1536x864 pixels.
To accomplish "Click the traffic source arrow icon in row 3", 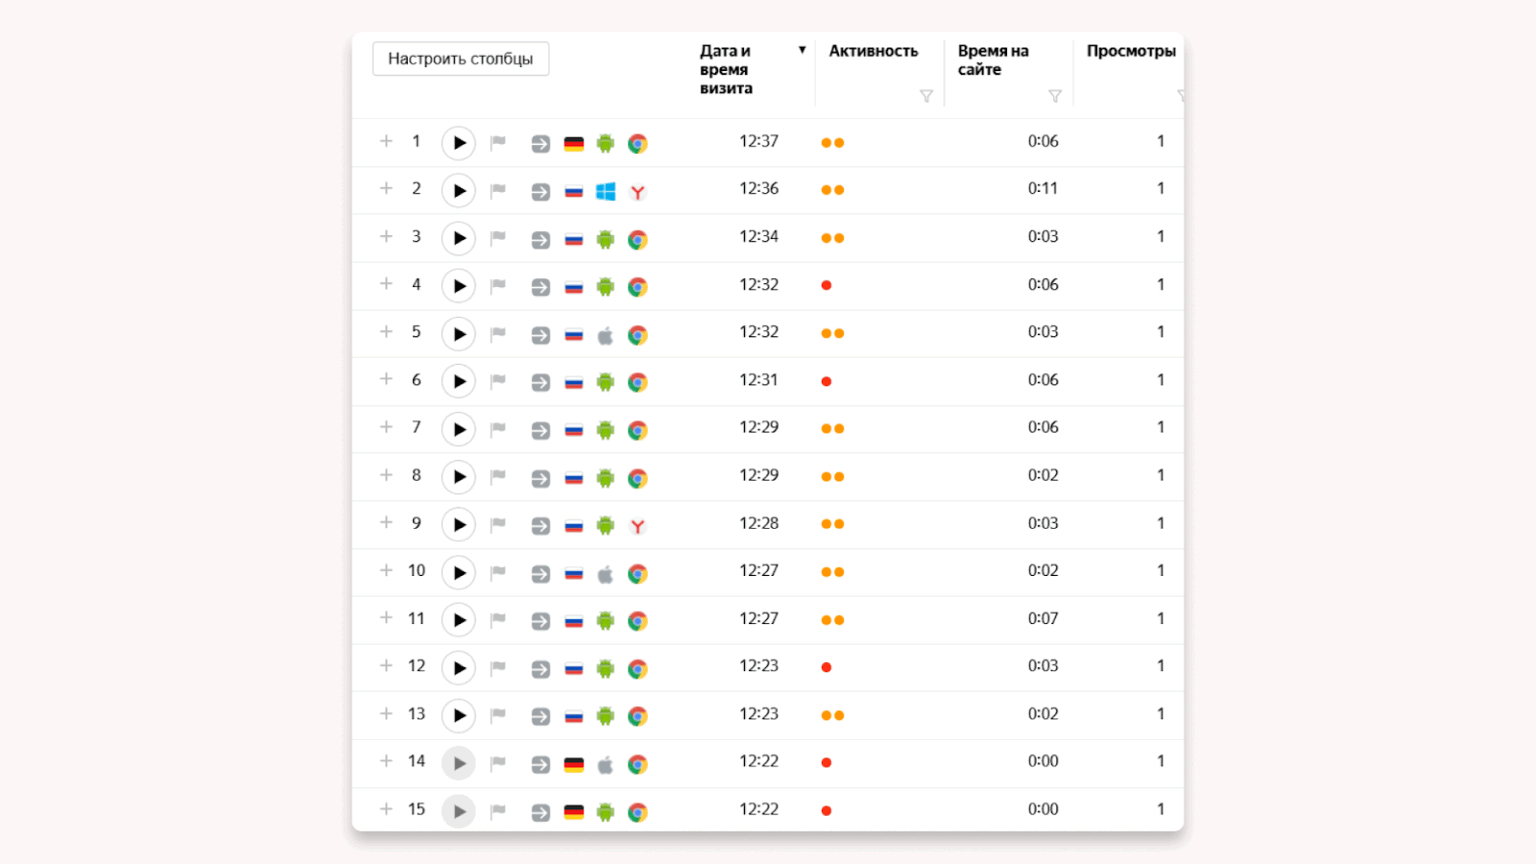I will [x=540, y=240].
